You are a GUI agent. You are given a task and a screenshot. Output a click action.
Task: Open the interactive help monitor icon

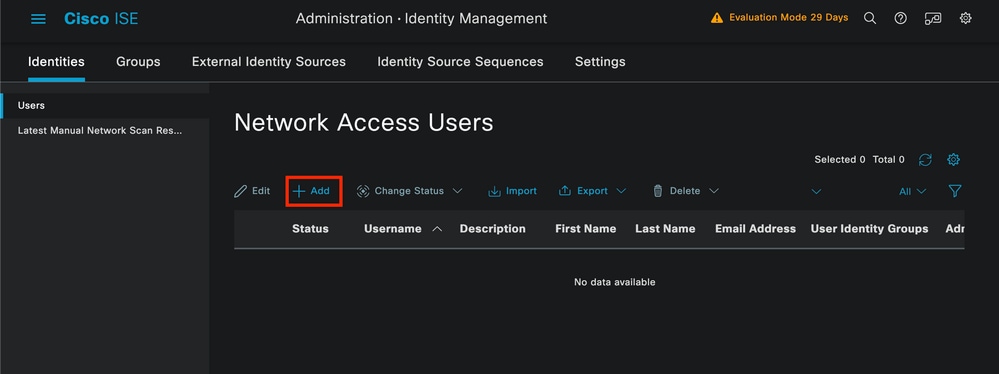click(x=933, y=18)
